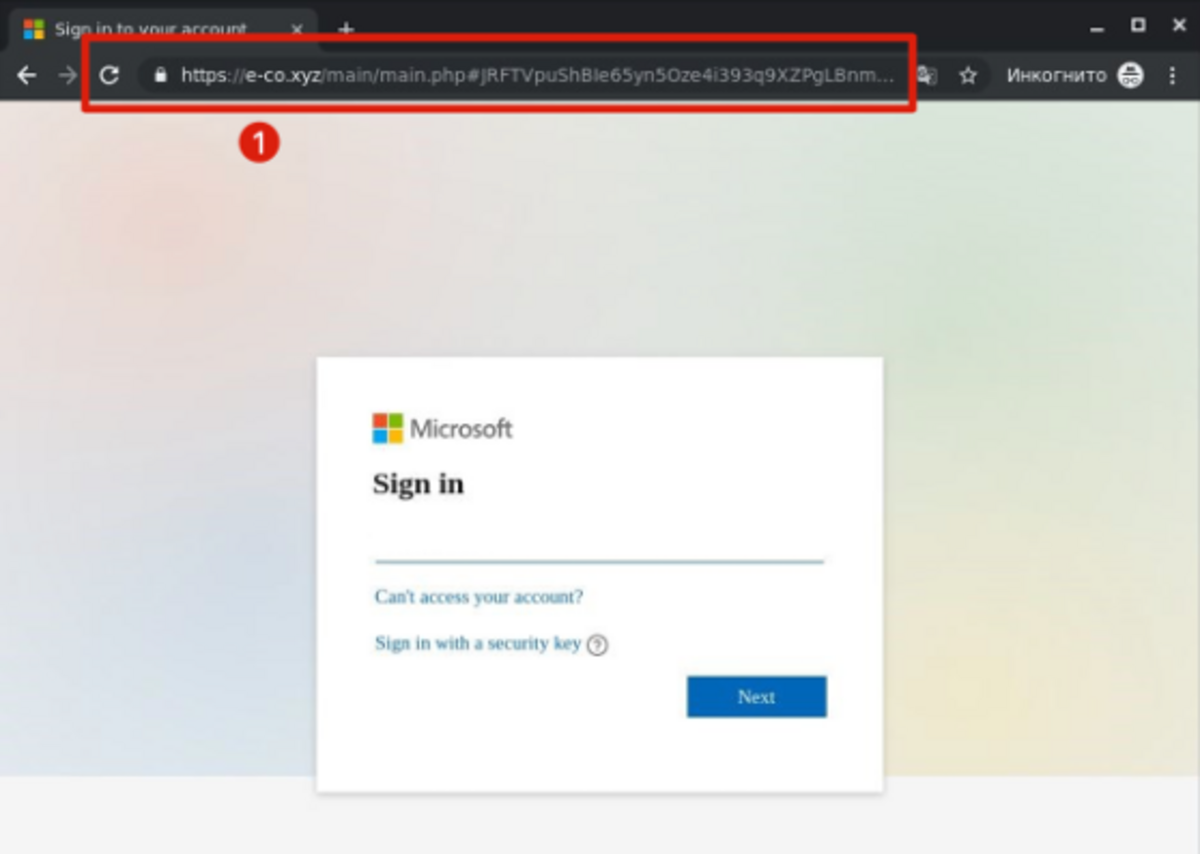Click the 'Sign in to your account' browser tab

(150, 29)
